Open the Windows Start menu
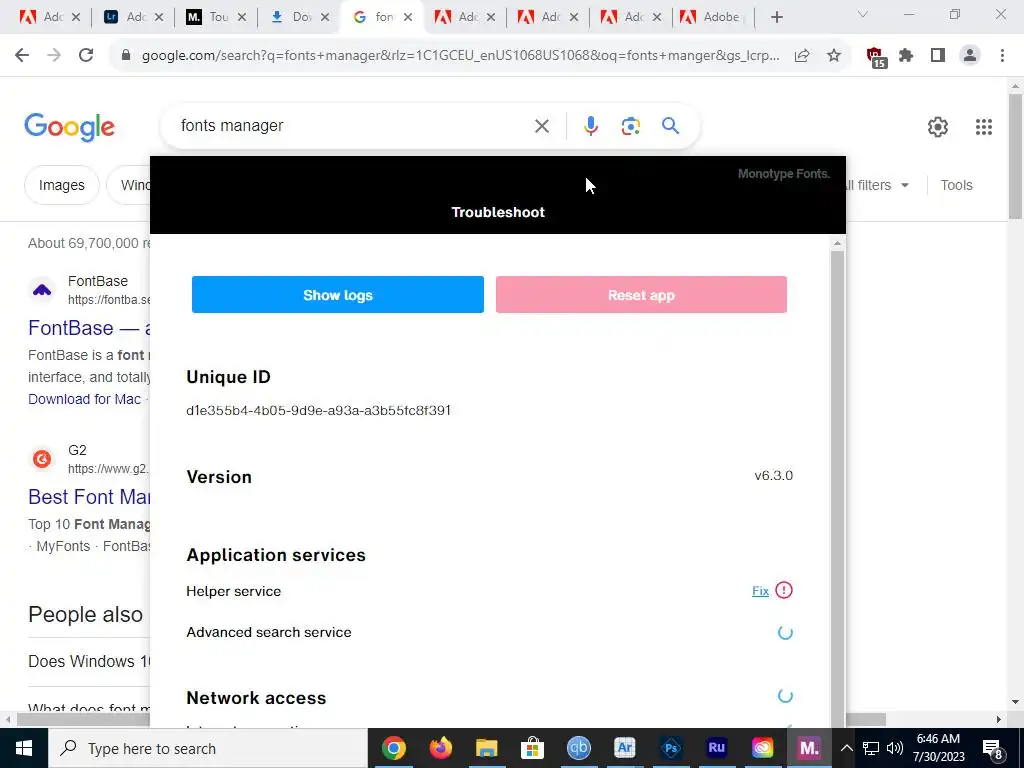Viewport: 1024px width, 768px height. pos(24,748)
